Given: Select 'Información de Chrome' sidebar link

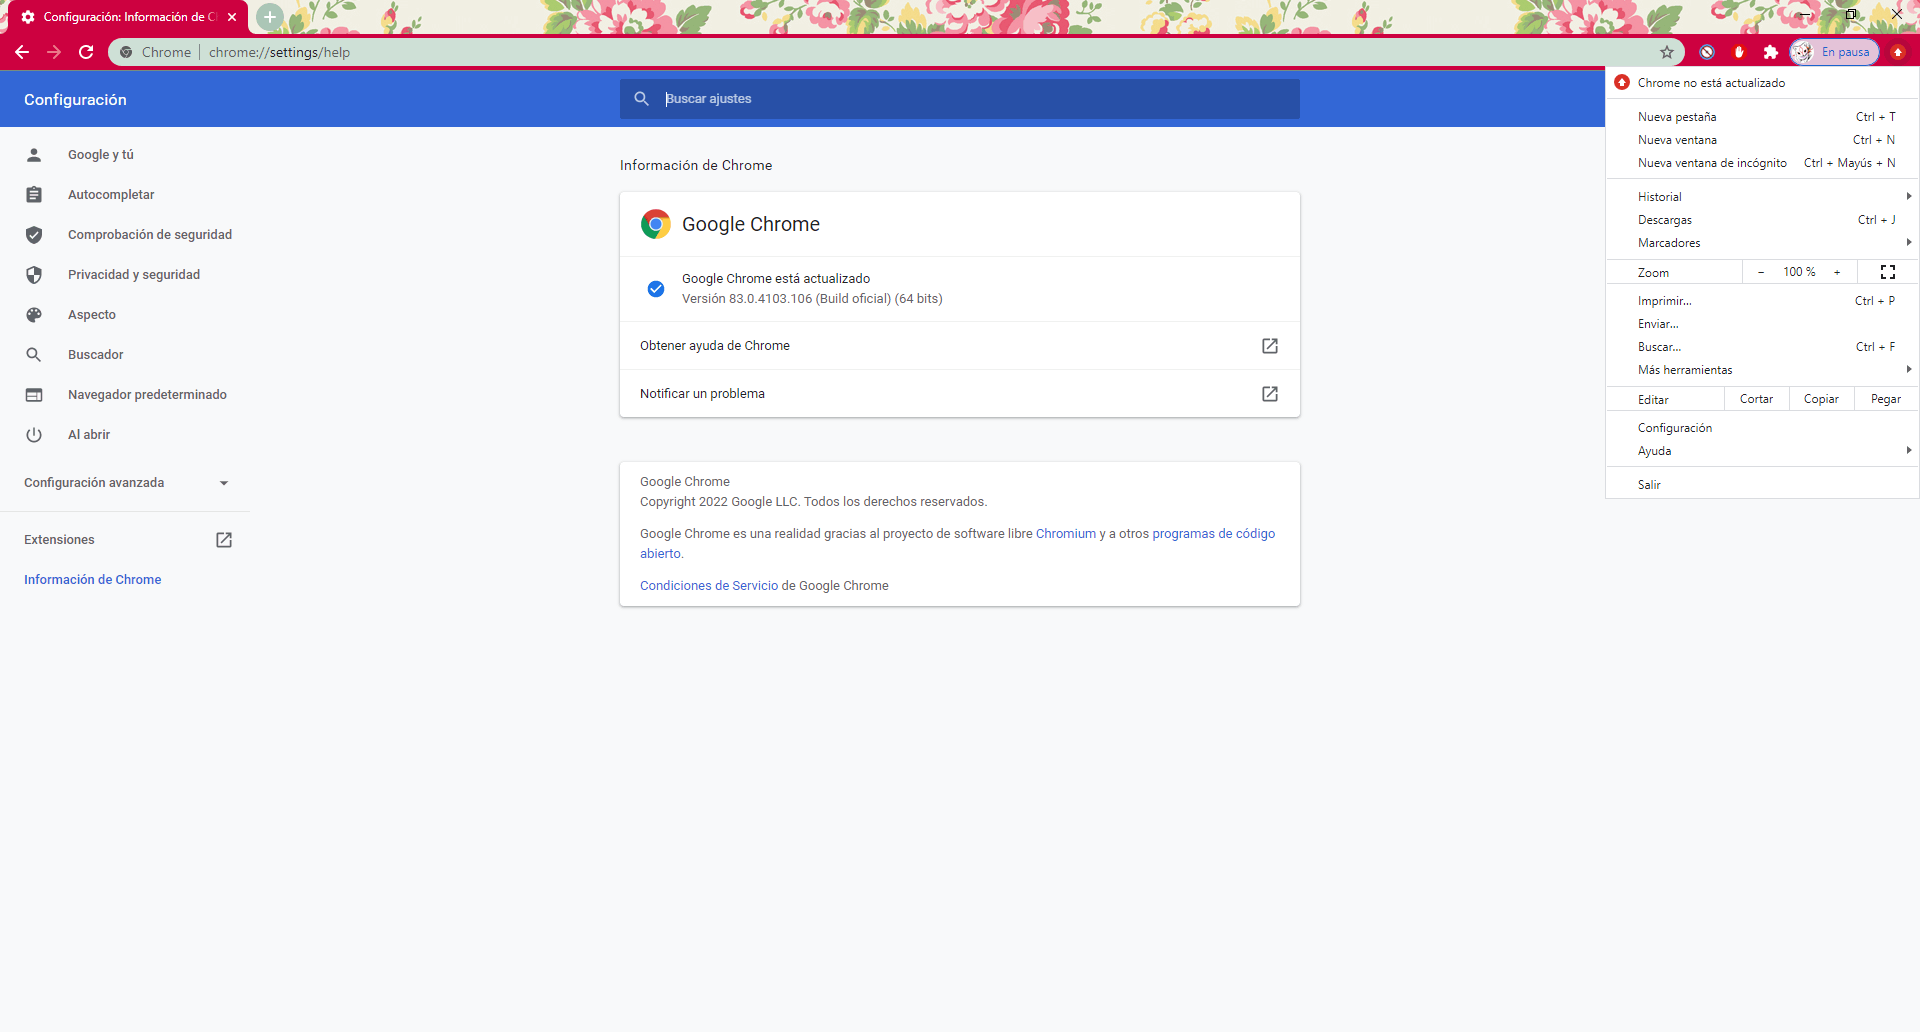Looking at the screenshot, I should point(92,580).
